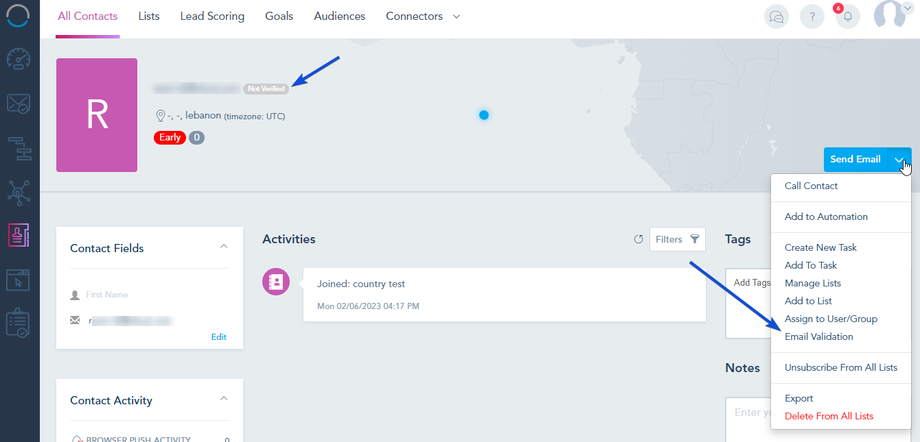
Task: Click the Edit link in Contact Fields
Action: (x=218, y=337)
